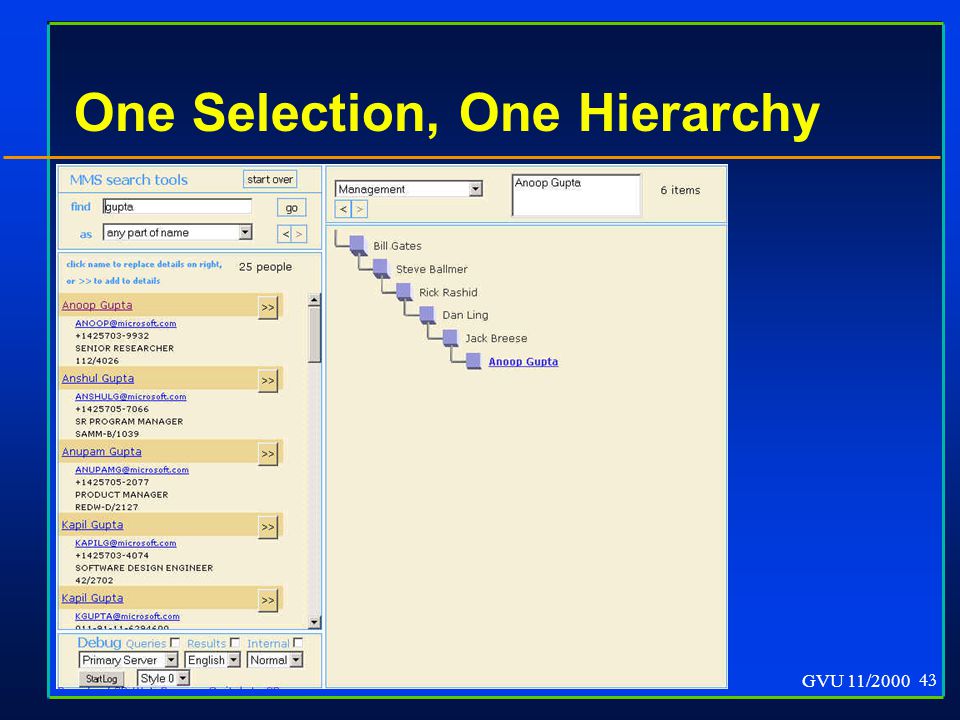This screenshot has height=720, width=960.
Task: Click ANSHULG@microsoft.com email link
Action: (130, 397)
